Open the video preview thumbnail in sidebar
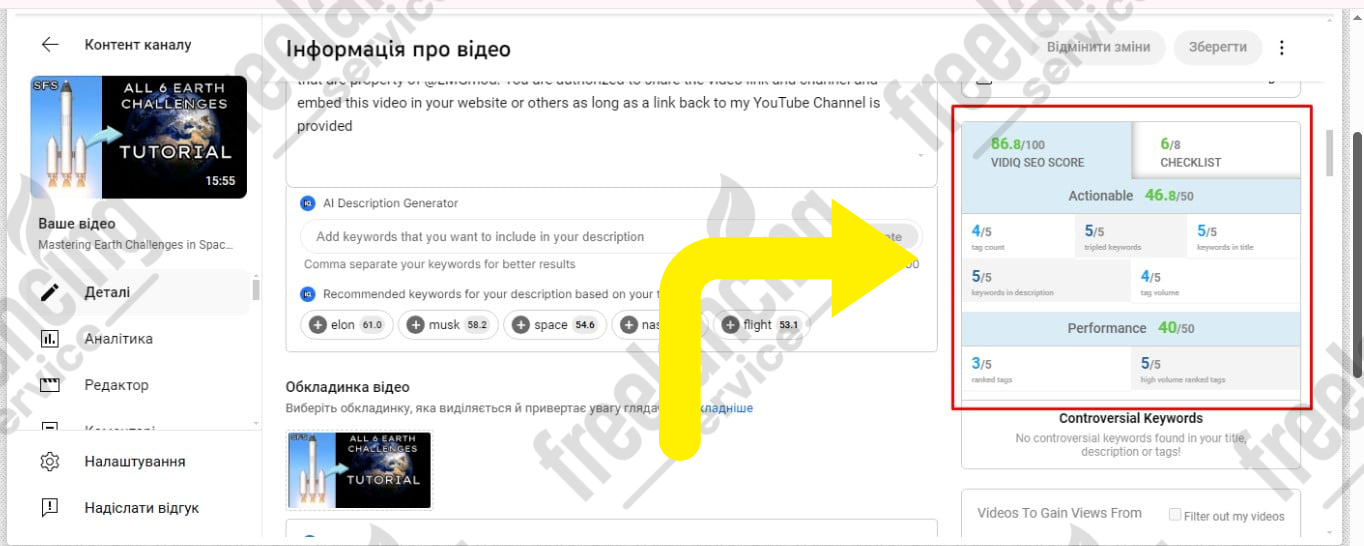 click(138, 137)
